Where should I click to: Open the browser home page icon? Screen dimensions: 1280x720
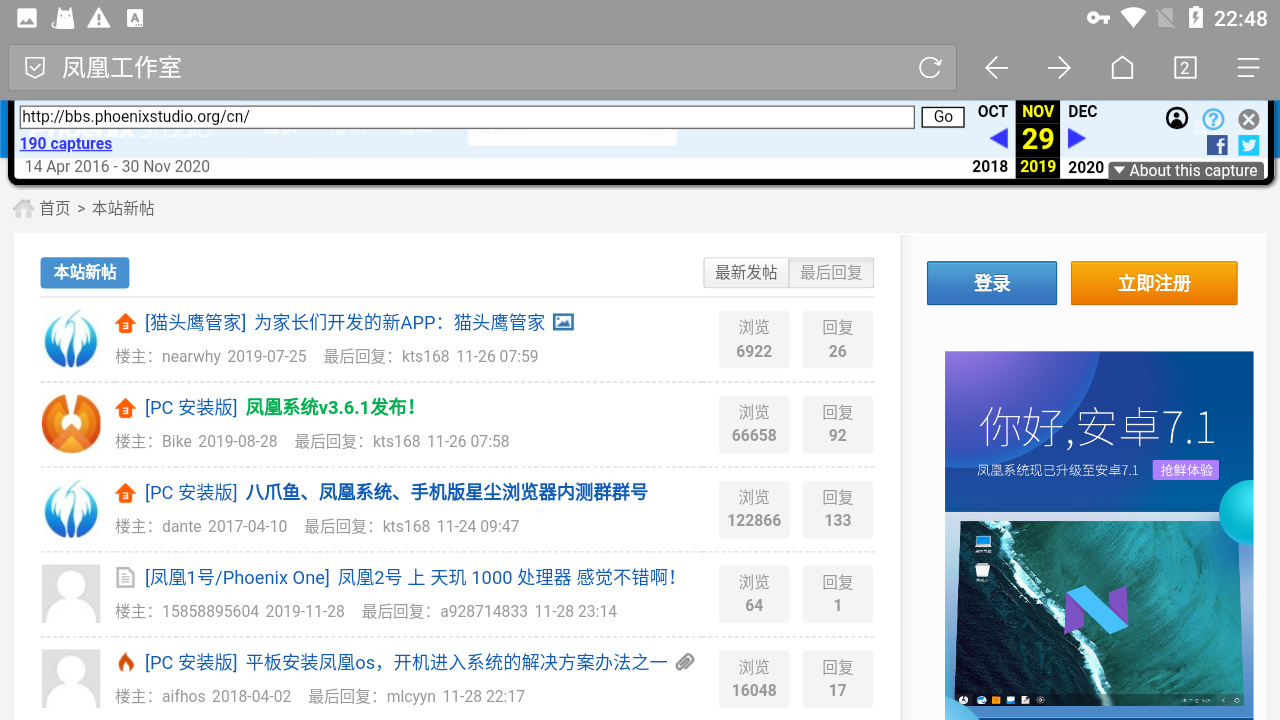click(x=1122, y=68)
